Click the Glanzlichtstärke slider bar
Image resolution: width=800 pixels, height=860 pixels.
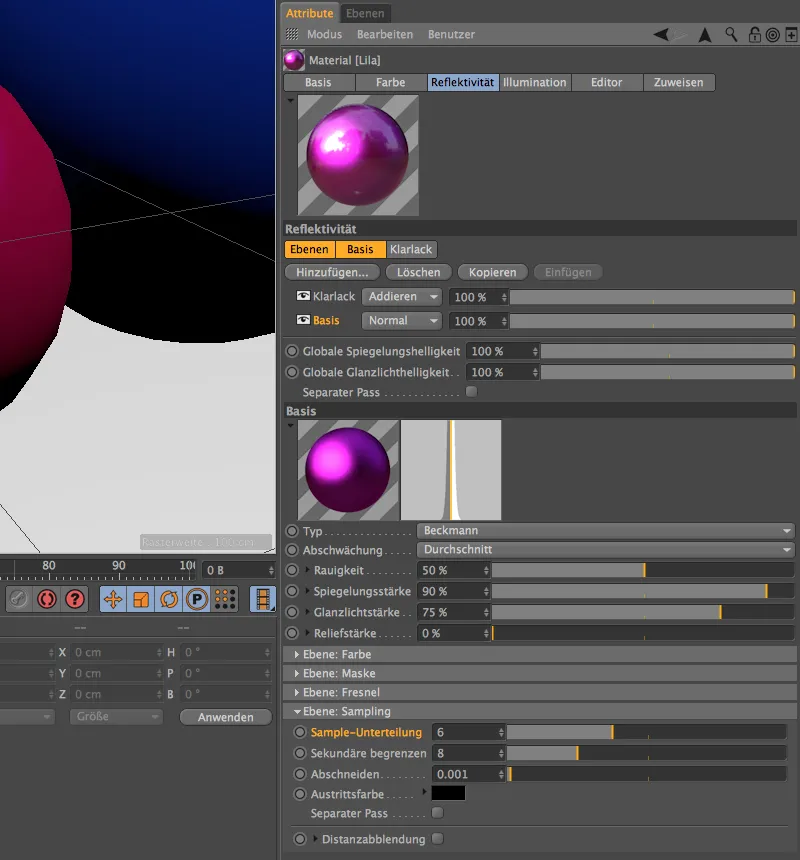pos(643,612)
